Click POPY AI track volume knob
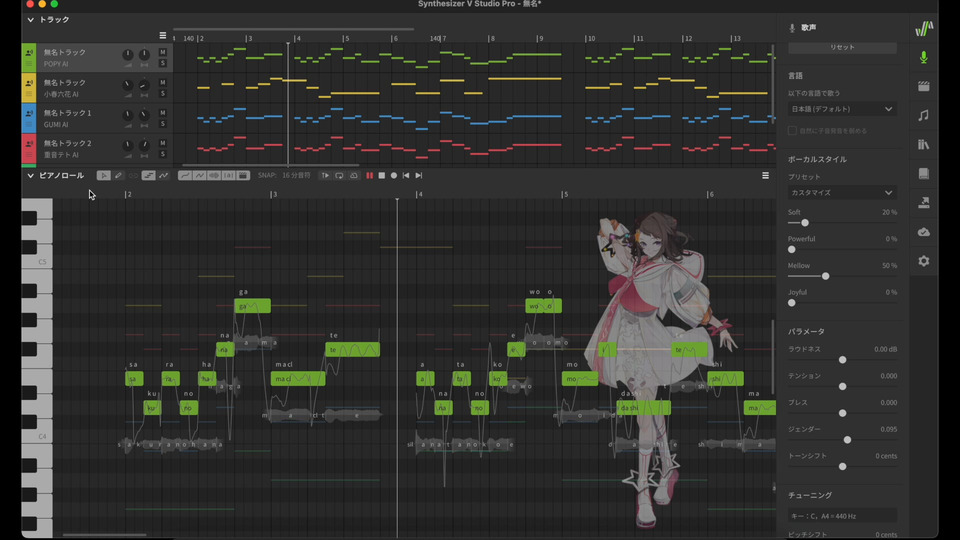The height and width of the screenshot is (540, 960). pyautogui.click(x=127, y=54)
